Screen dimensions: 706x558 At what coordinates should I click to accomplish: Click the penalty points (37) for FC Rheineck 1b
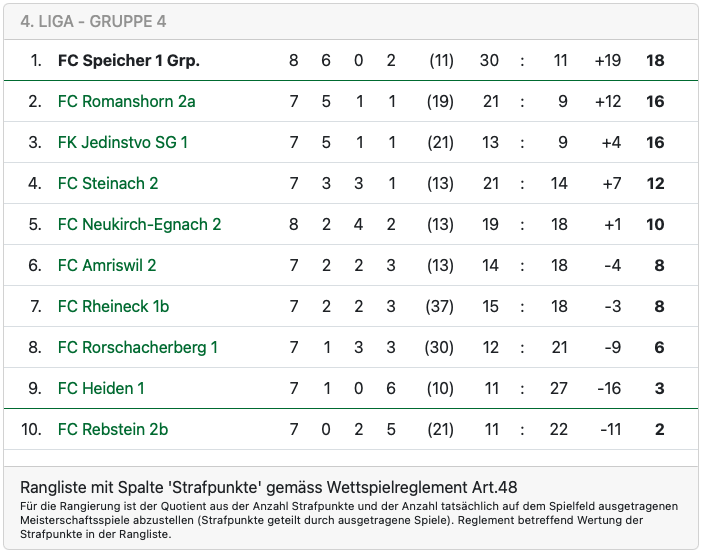[x=440, y=306]
